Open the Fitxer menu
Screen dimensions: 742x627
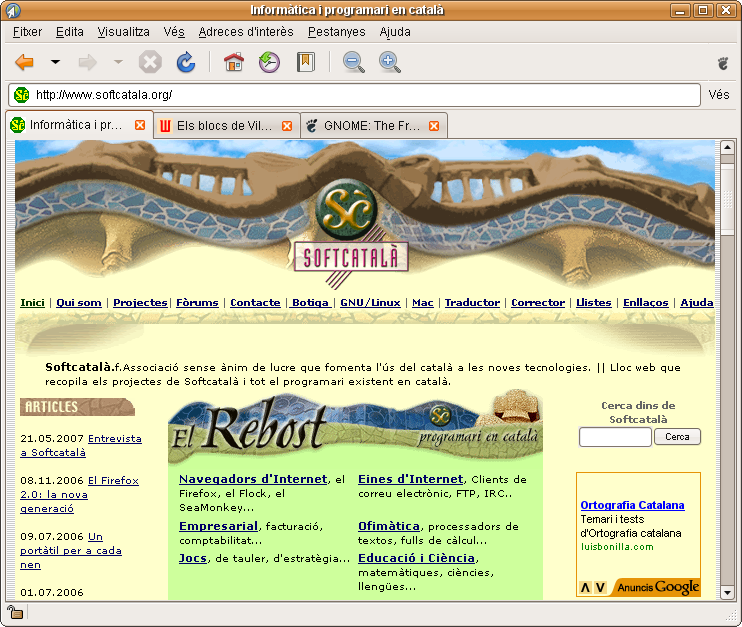tap(27, 32)
